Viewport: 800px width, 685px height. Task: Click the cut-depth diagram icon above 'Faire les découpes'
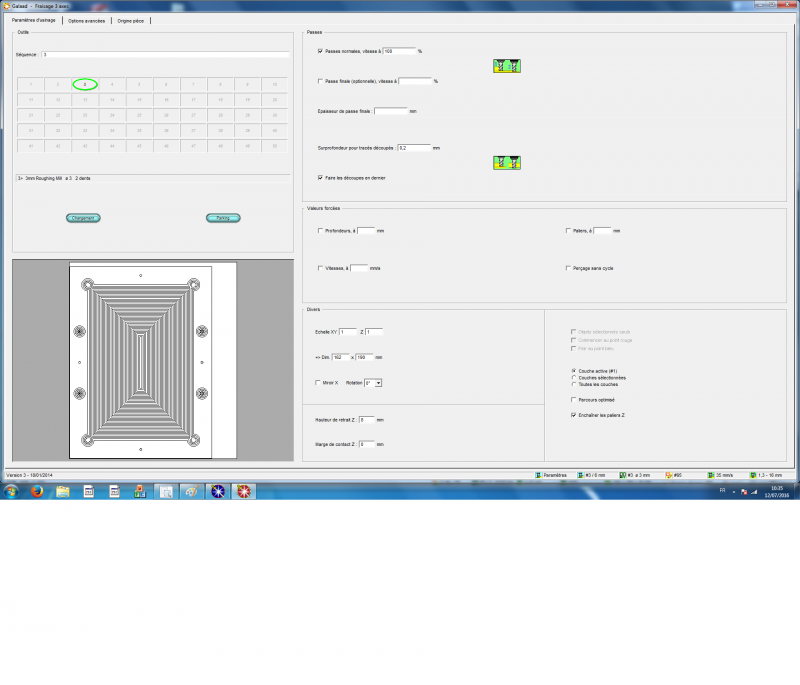[508, 162]
